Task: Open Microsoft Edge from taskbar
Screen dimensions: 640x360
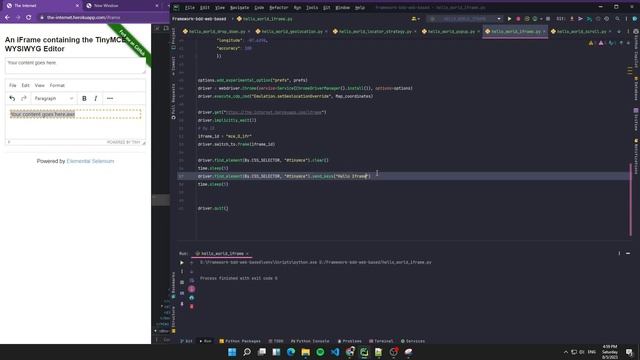Action: [x=291, y=352]
